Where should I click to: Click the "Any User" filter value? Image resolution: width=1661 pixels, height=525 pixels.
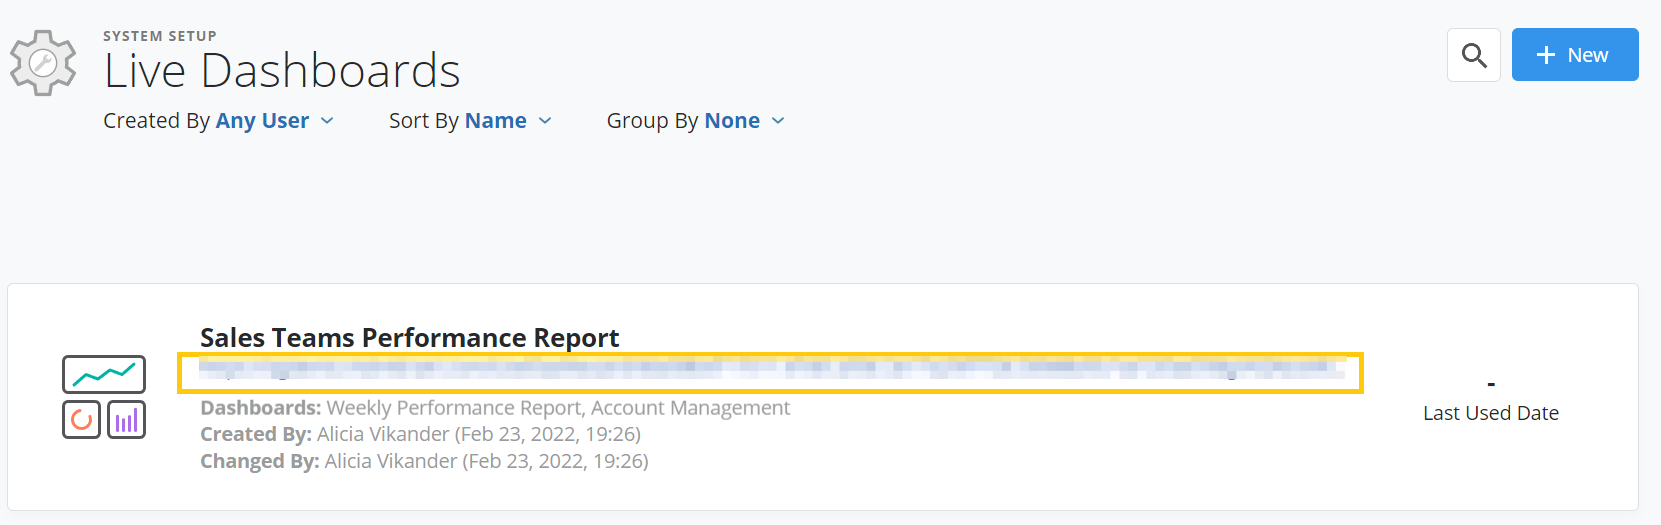coord(263,121)
